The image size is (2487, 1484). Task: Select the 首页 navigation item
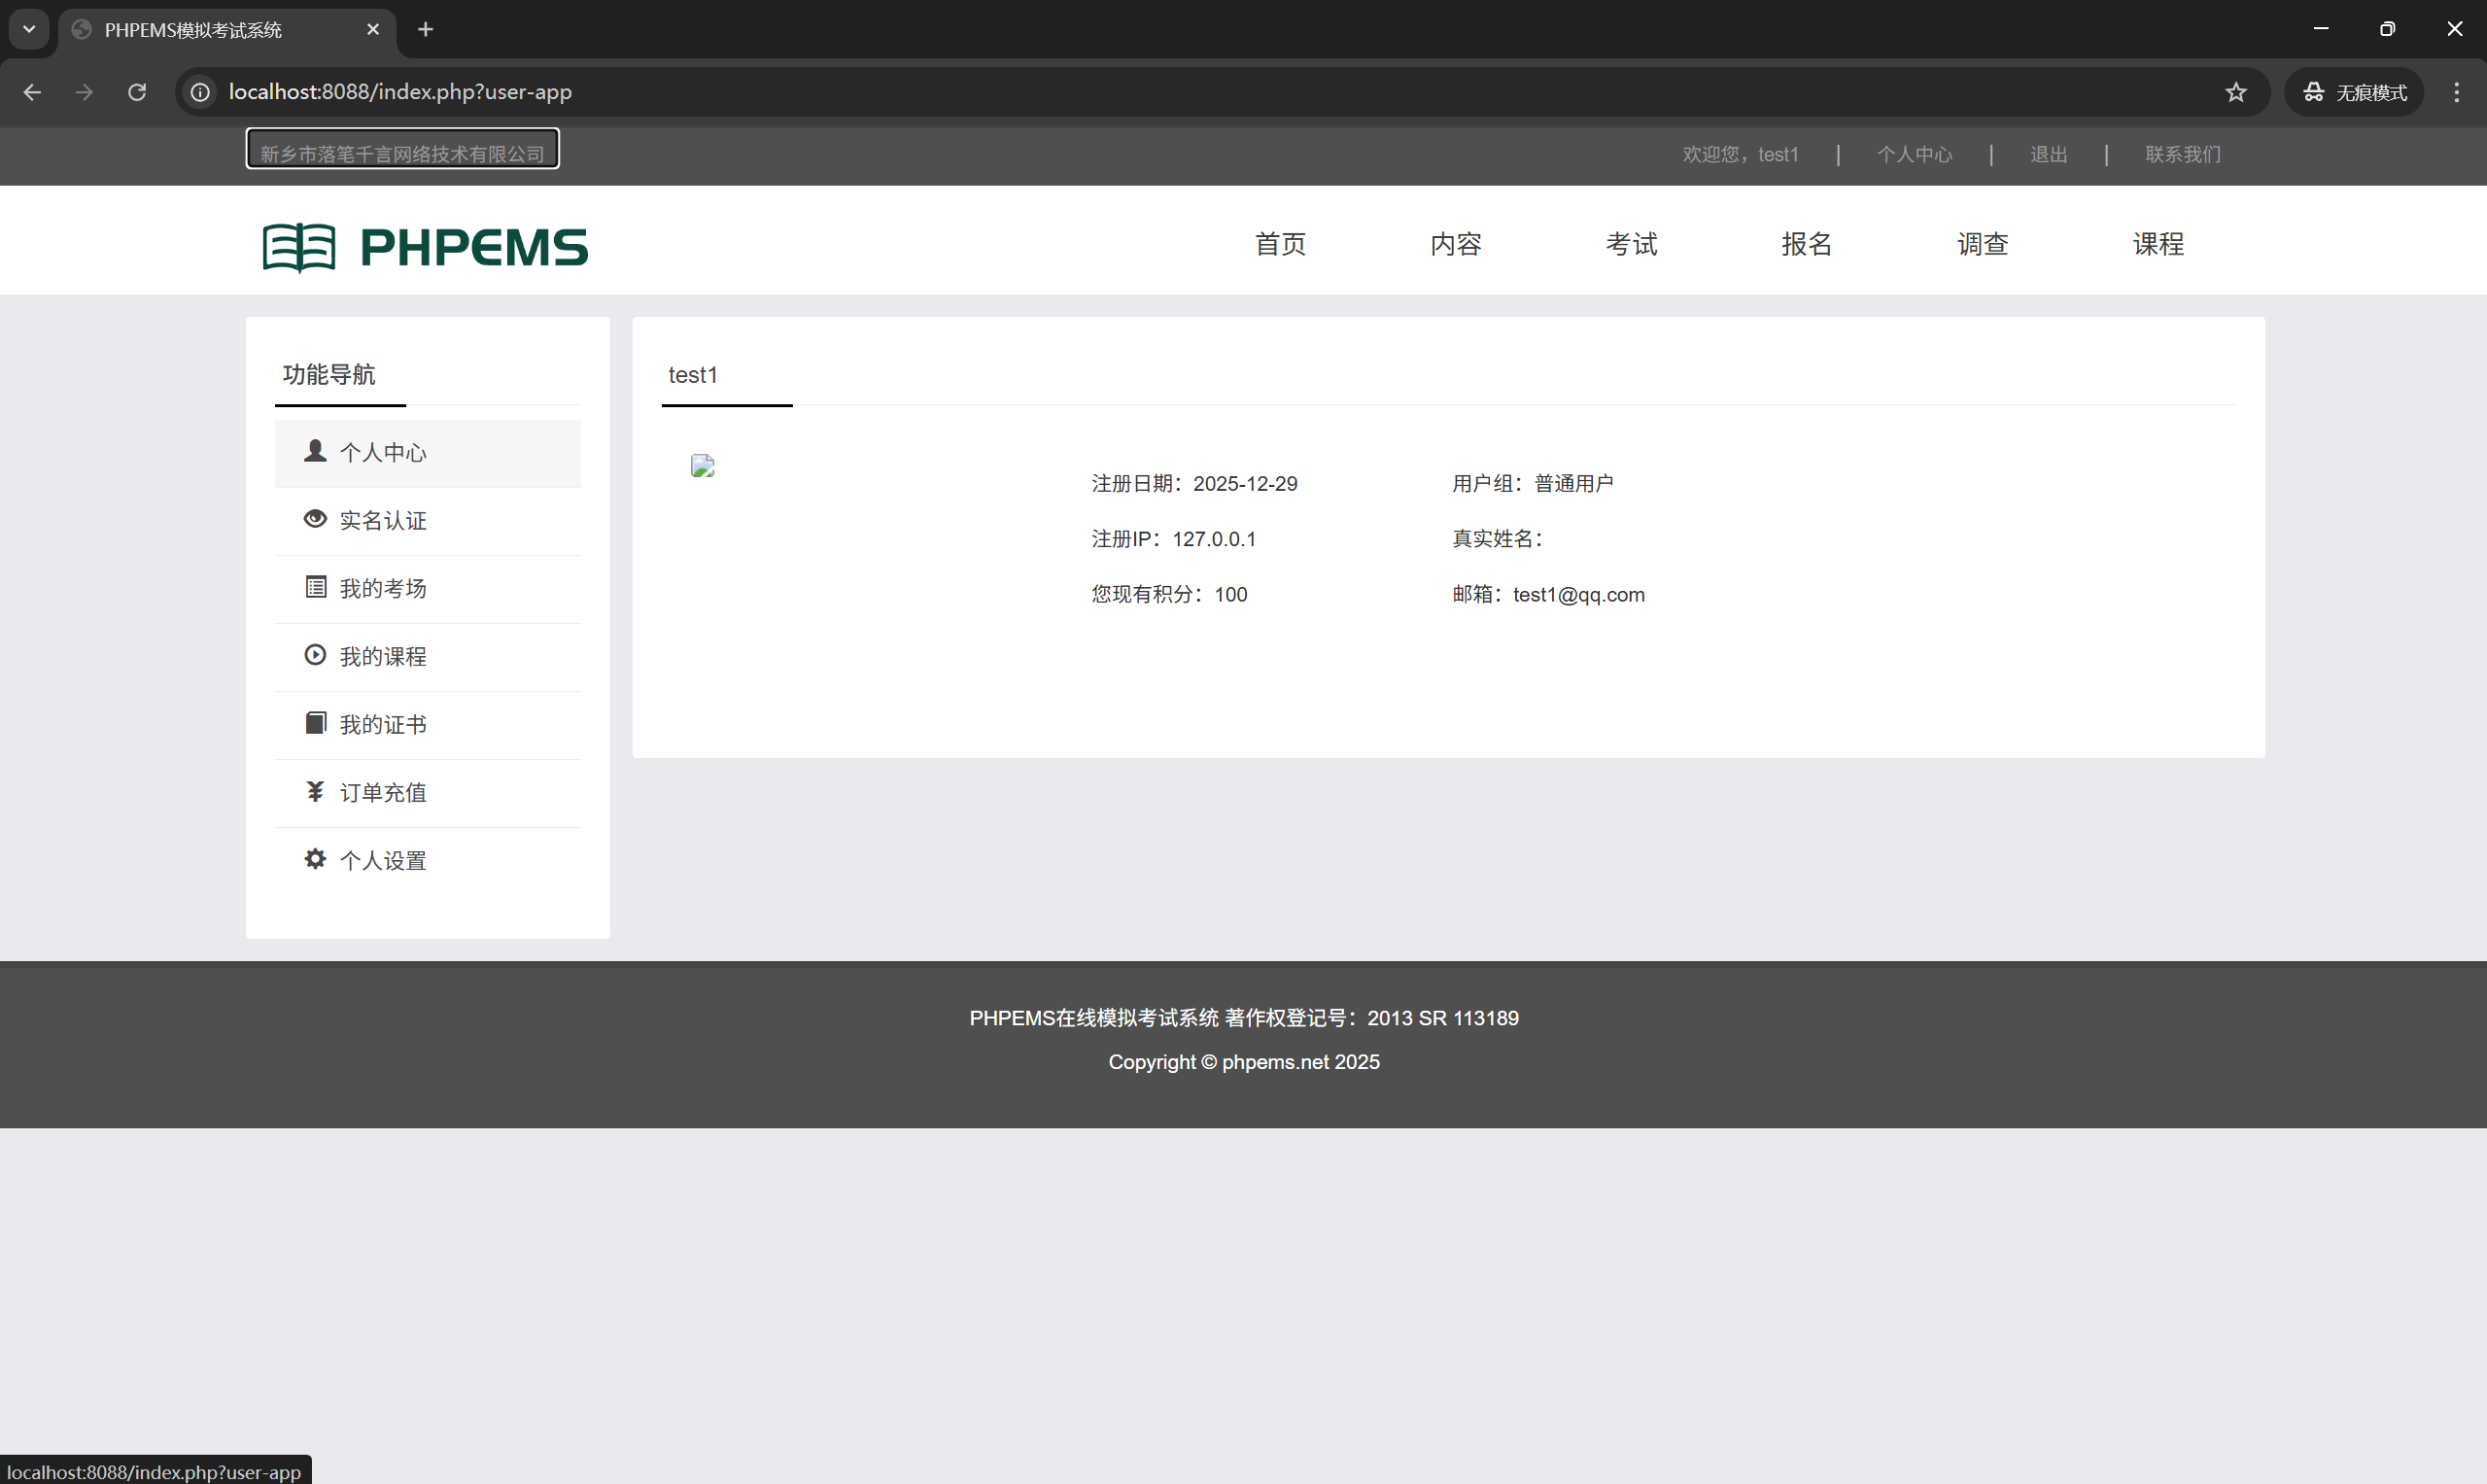pyautogui.click(x=1280, y=244)
